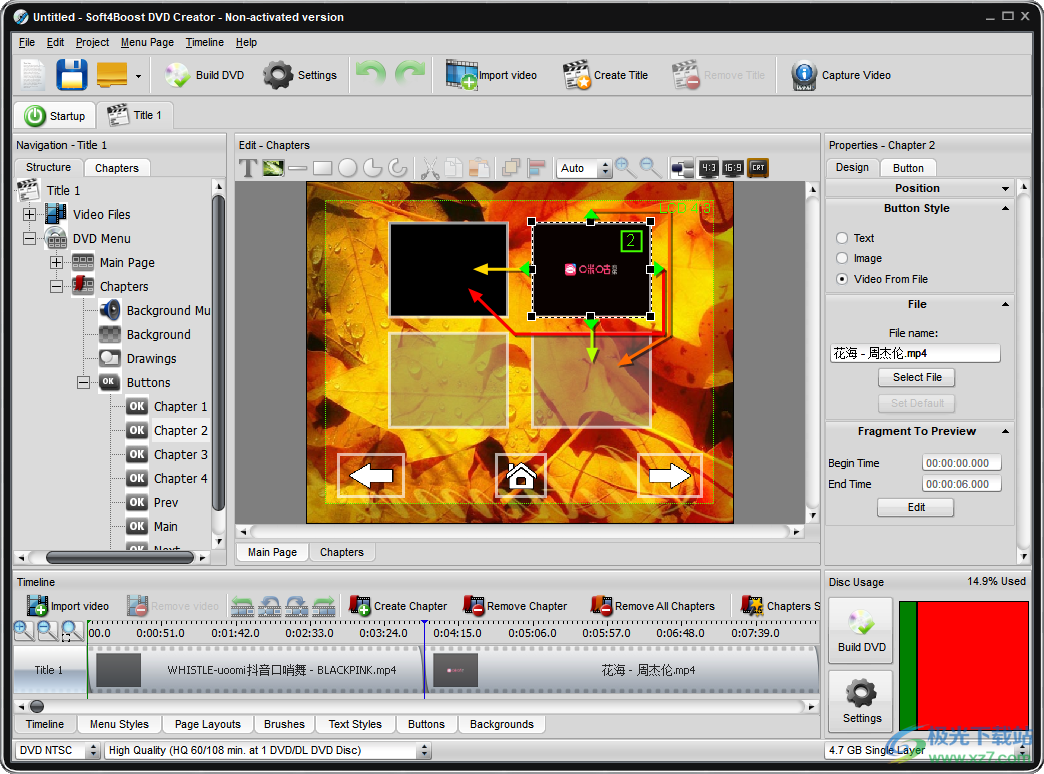Click Create Chapter in timeline toolbar
1044x774 pixels.
point(399,605)
